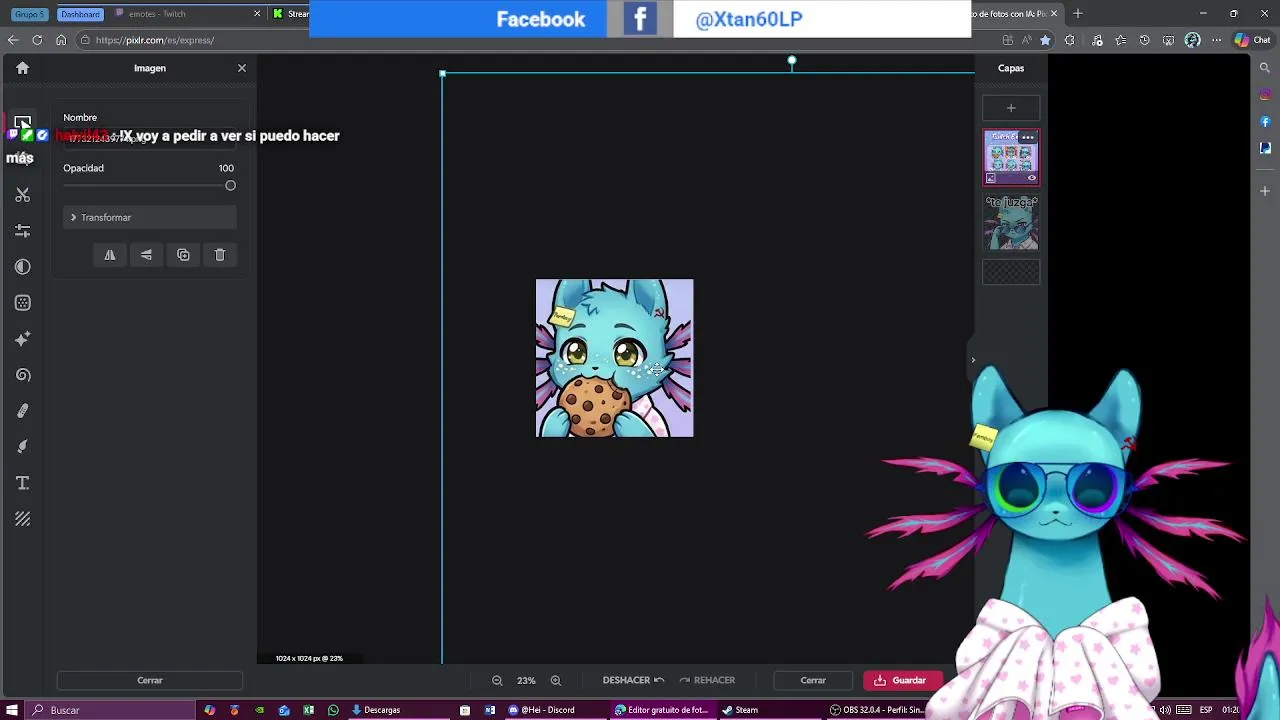This screenshot has height=720, width=1280.
Task: Select the scissors cutout tool
Action: click(22, 195)
